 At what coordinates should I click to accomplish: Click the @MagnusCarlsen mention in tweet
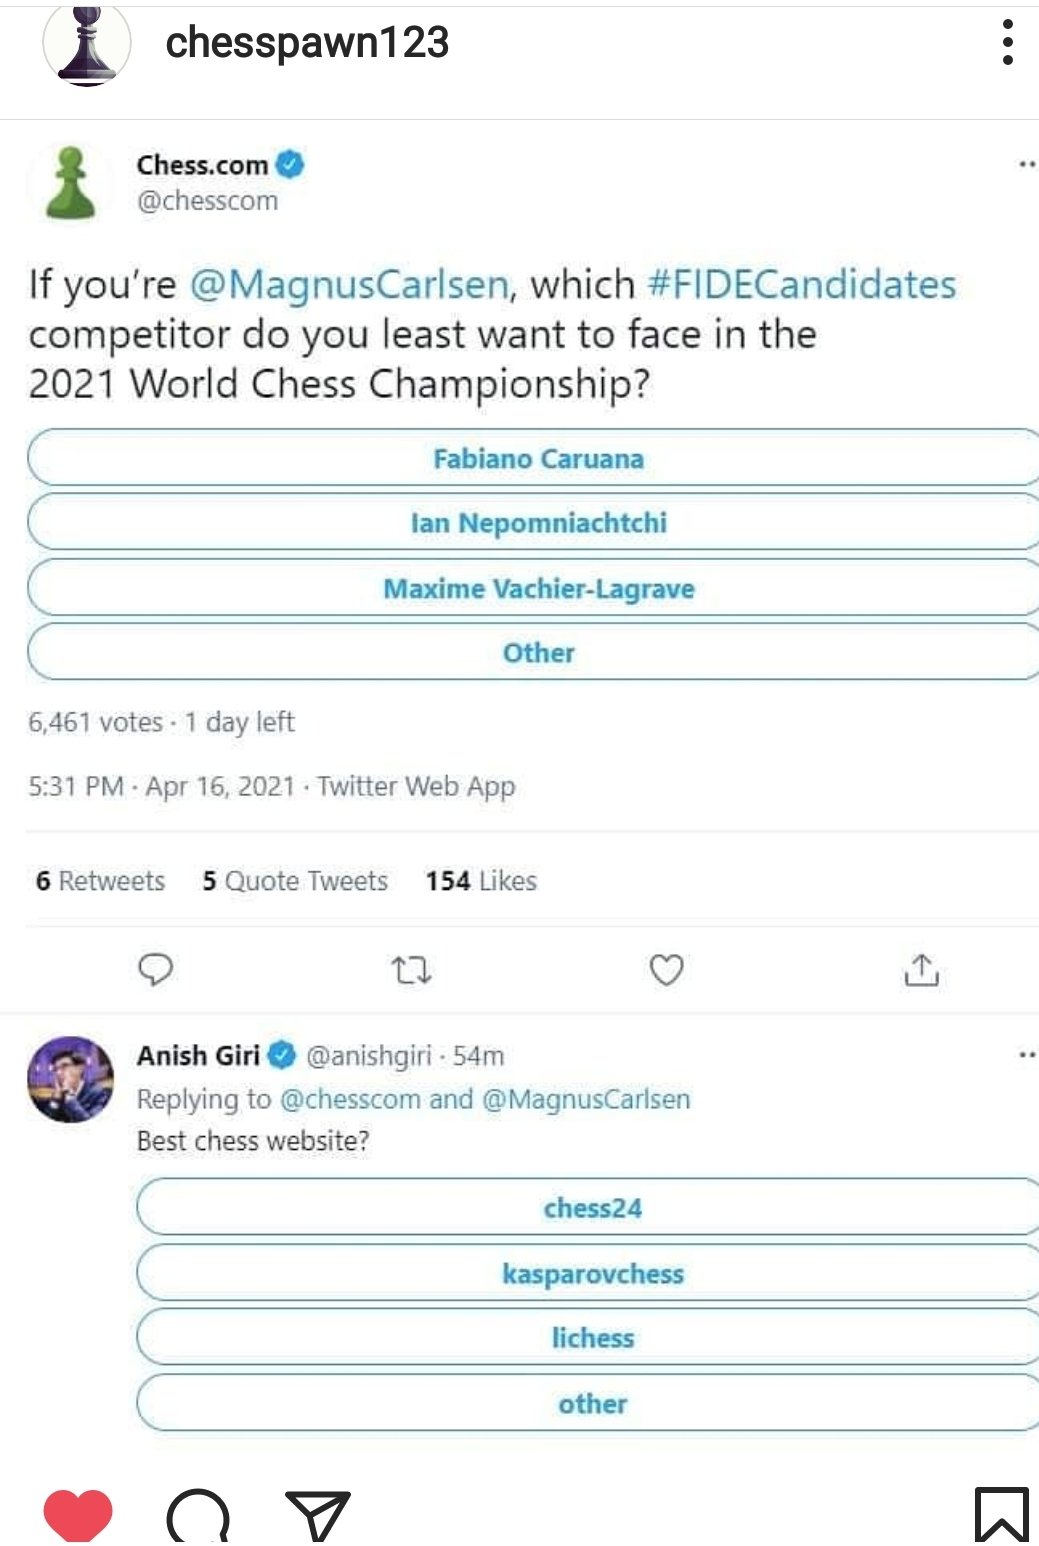pyautogui.click(x=349, y=285)
